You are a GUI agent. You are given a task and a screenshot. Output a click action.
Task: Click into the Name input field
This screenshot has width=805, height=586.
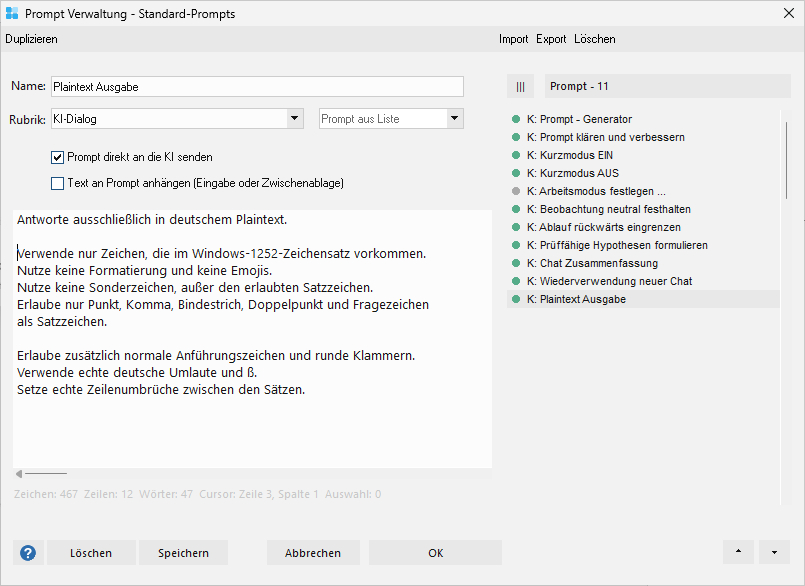(x=257, y=87)
